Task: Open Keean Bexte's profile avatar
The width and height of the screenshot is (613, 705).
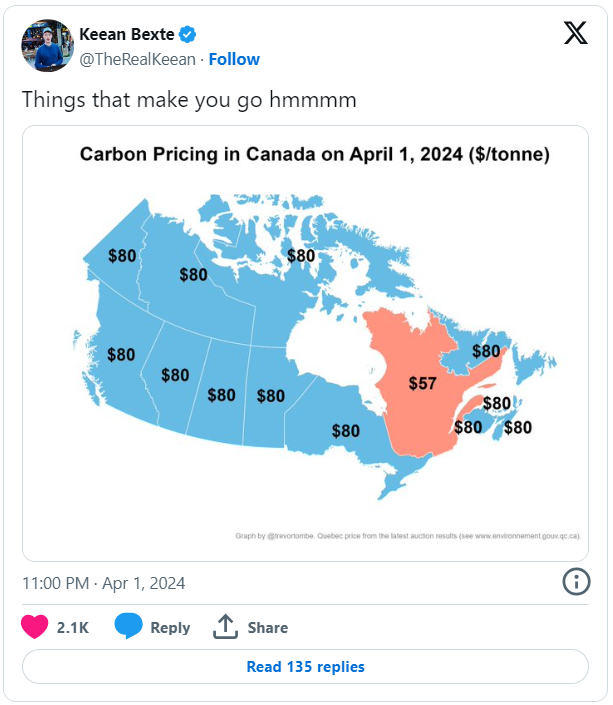Action: point(48,45)
